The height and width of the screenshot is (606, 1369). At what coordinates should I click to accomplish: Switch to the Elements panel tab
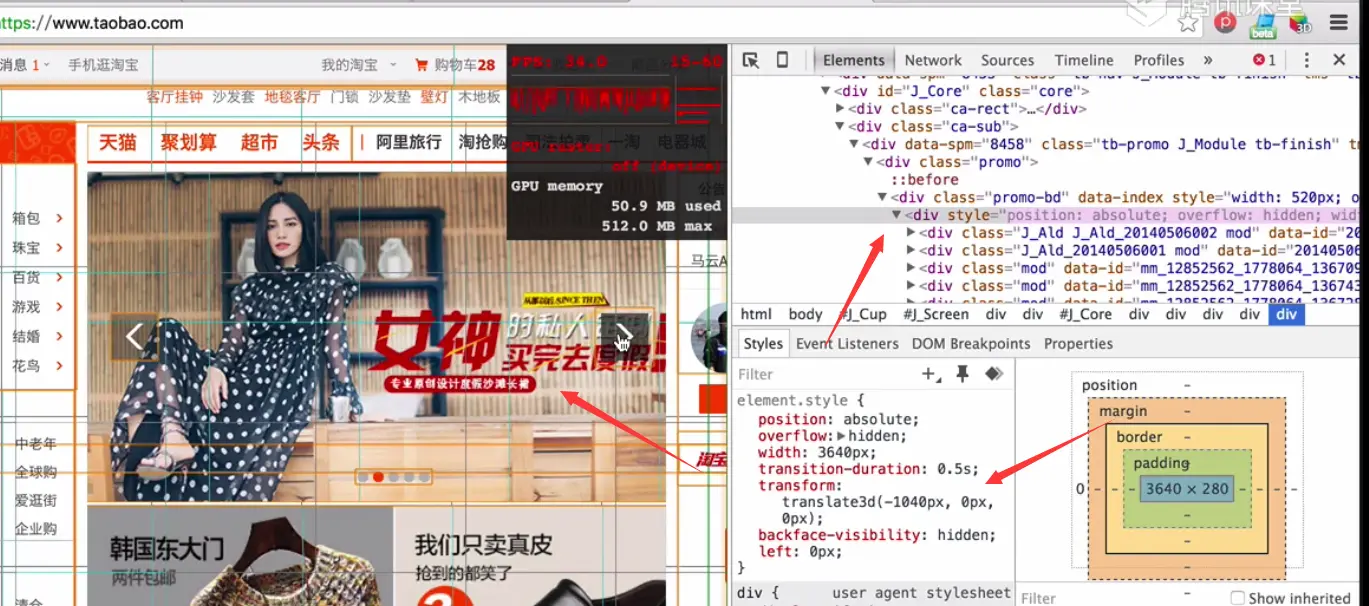click(853, 60)
